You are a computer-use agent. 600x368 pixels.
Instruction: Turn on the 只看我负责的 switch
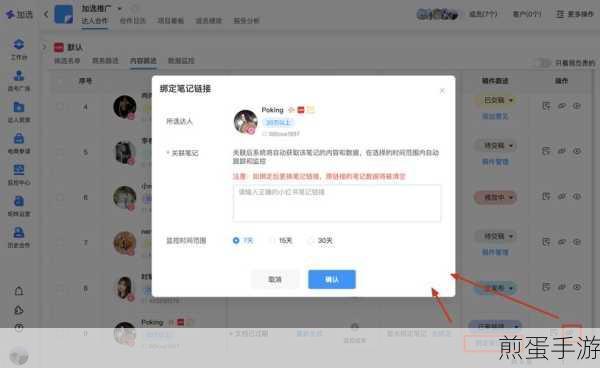[543, 63]
